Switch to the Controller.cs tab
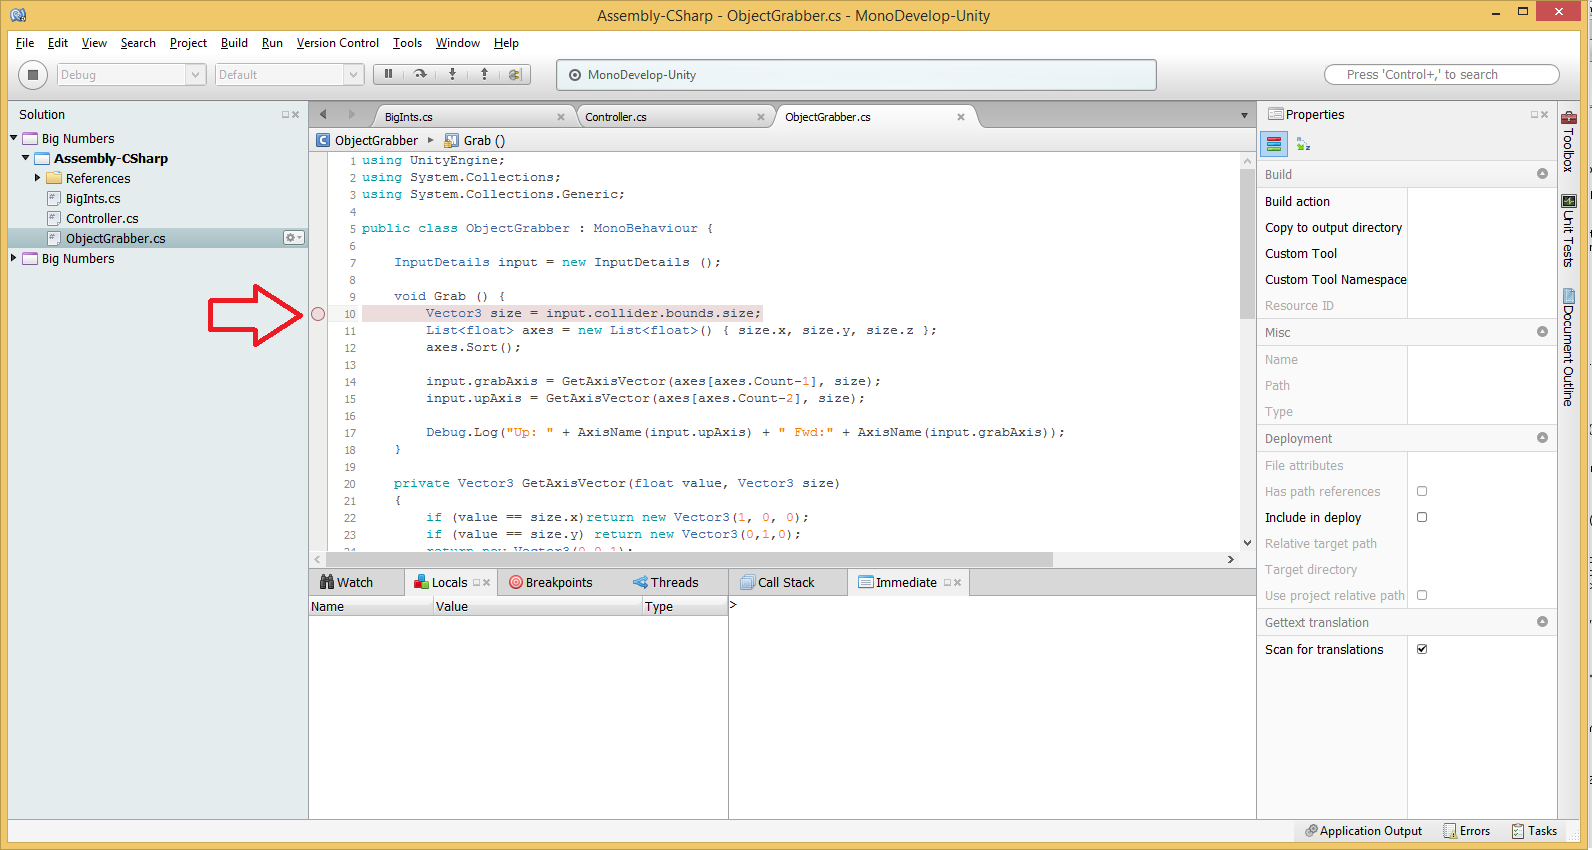The image size is (1592, 850). pyautogui.click(x=616, y=117)
